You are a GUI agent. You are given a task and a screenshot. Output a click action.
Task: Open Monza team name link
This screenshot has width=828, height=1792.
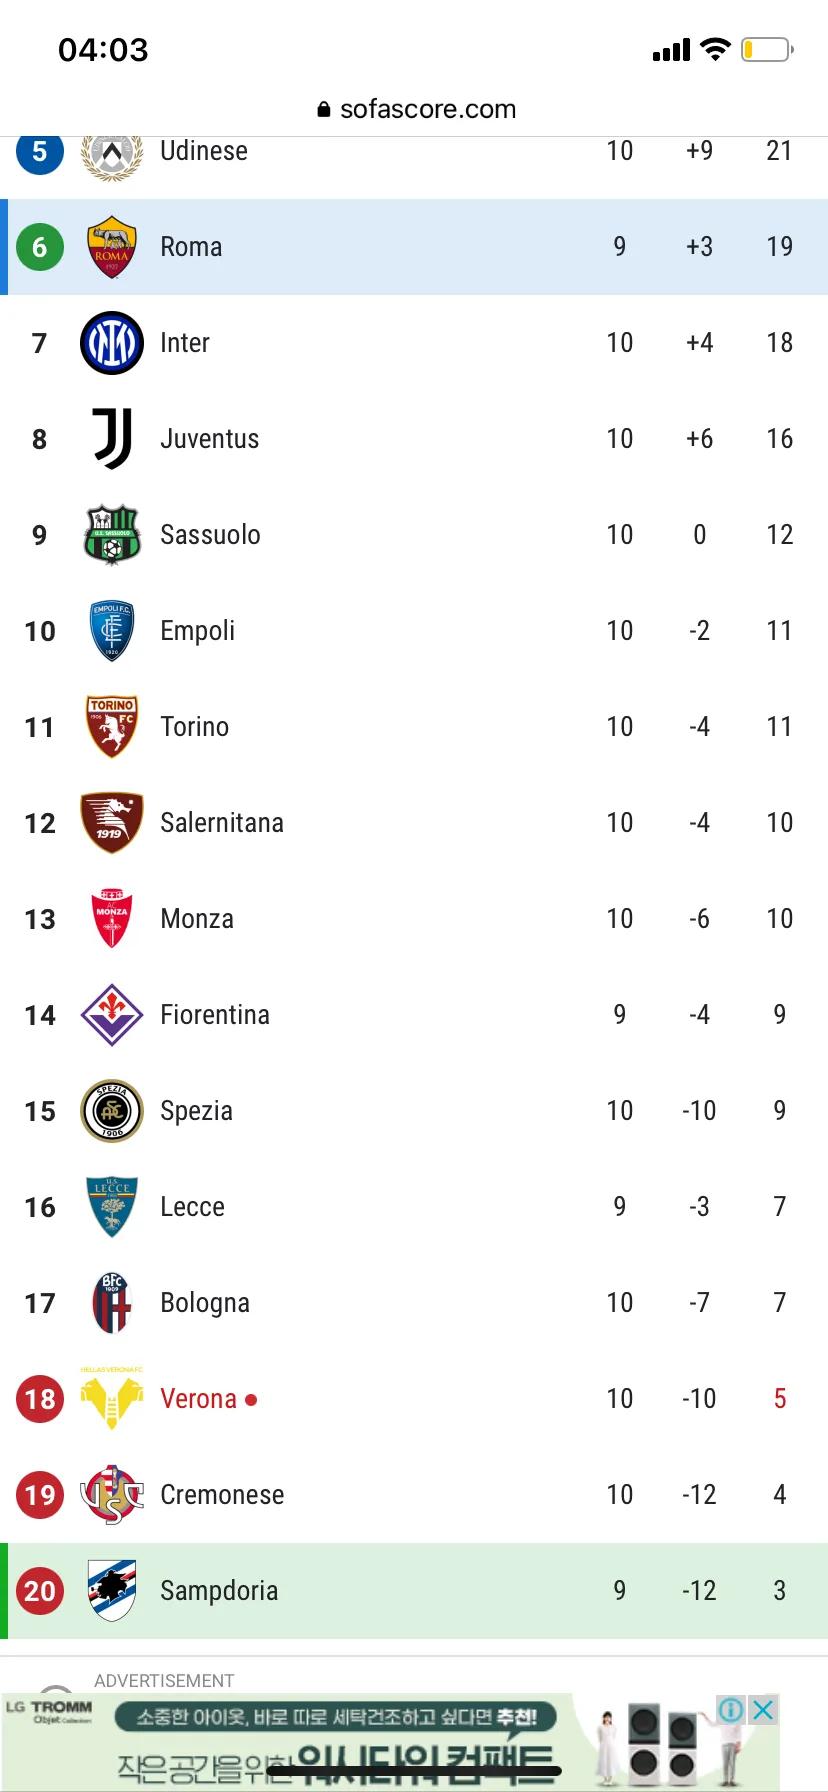(197, 919)
